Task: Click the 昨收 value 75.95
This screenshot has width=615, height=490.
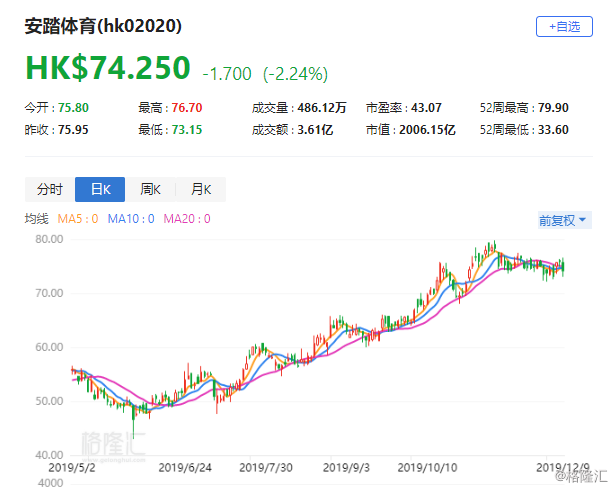Action: (73, 129)
